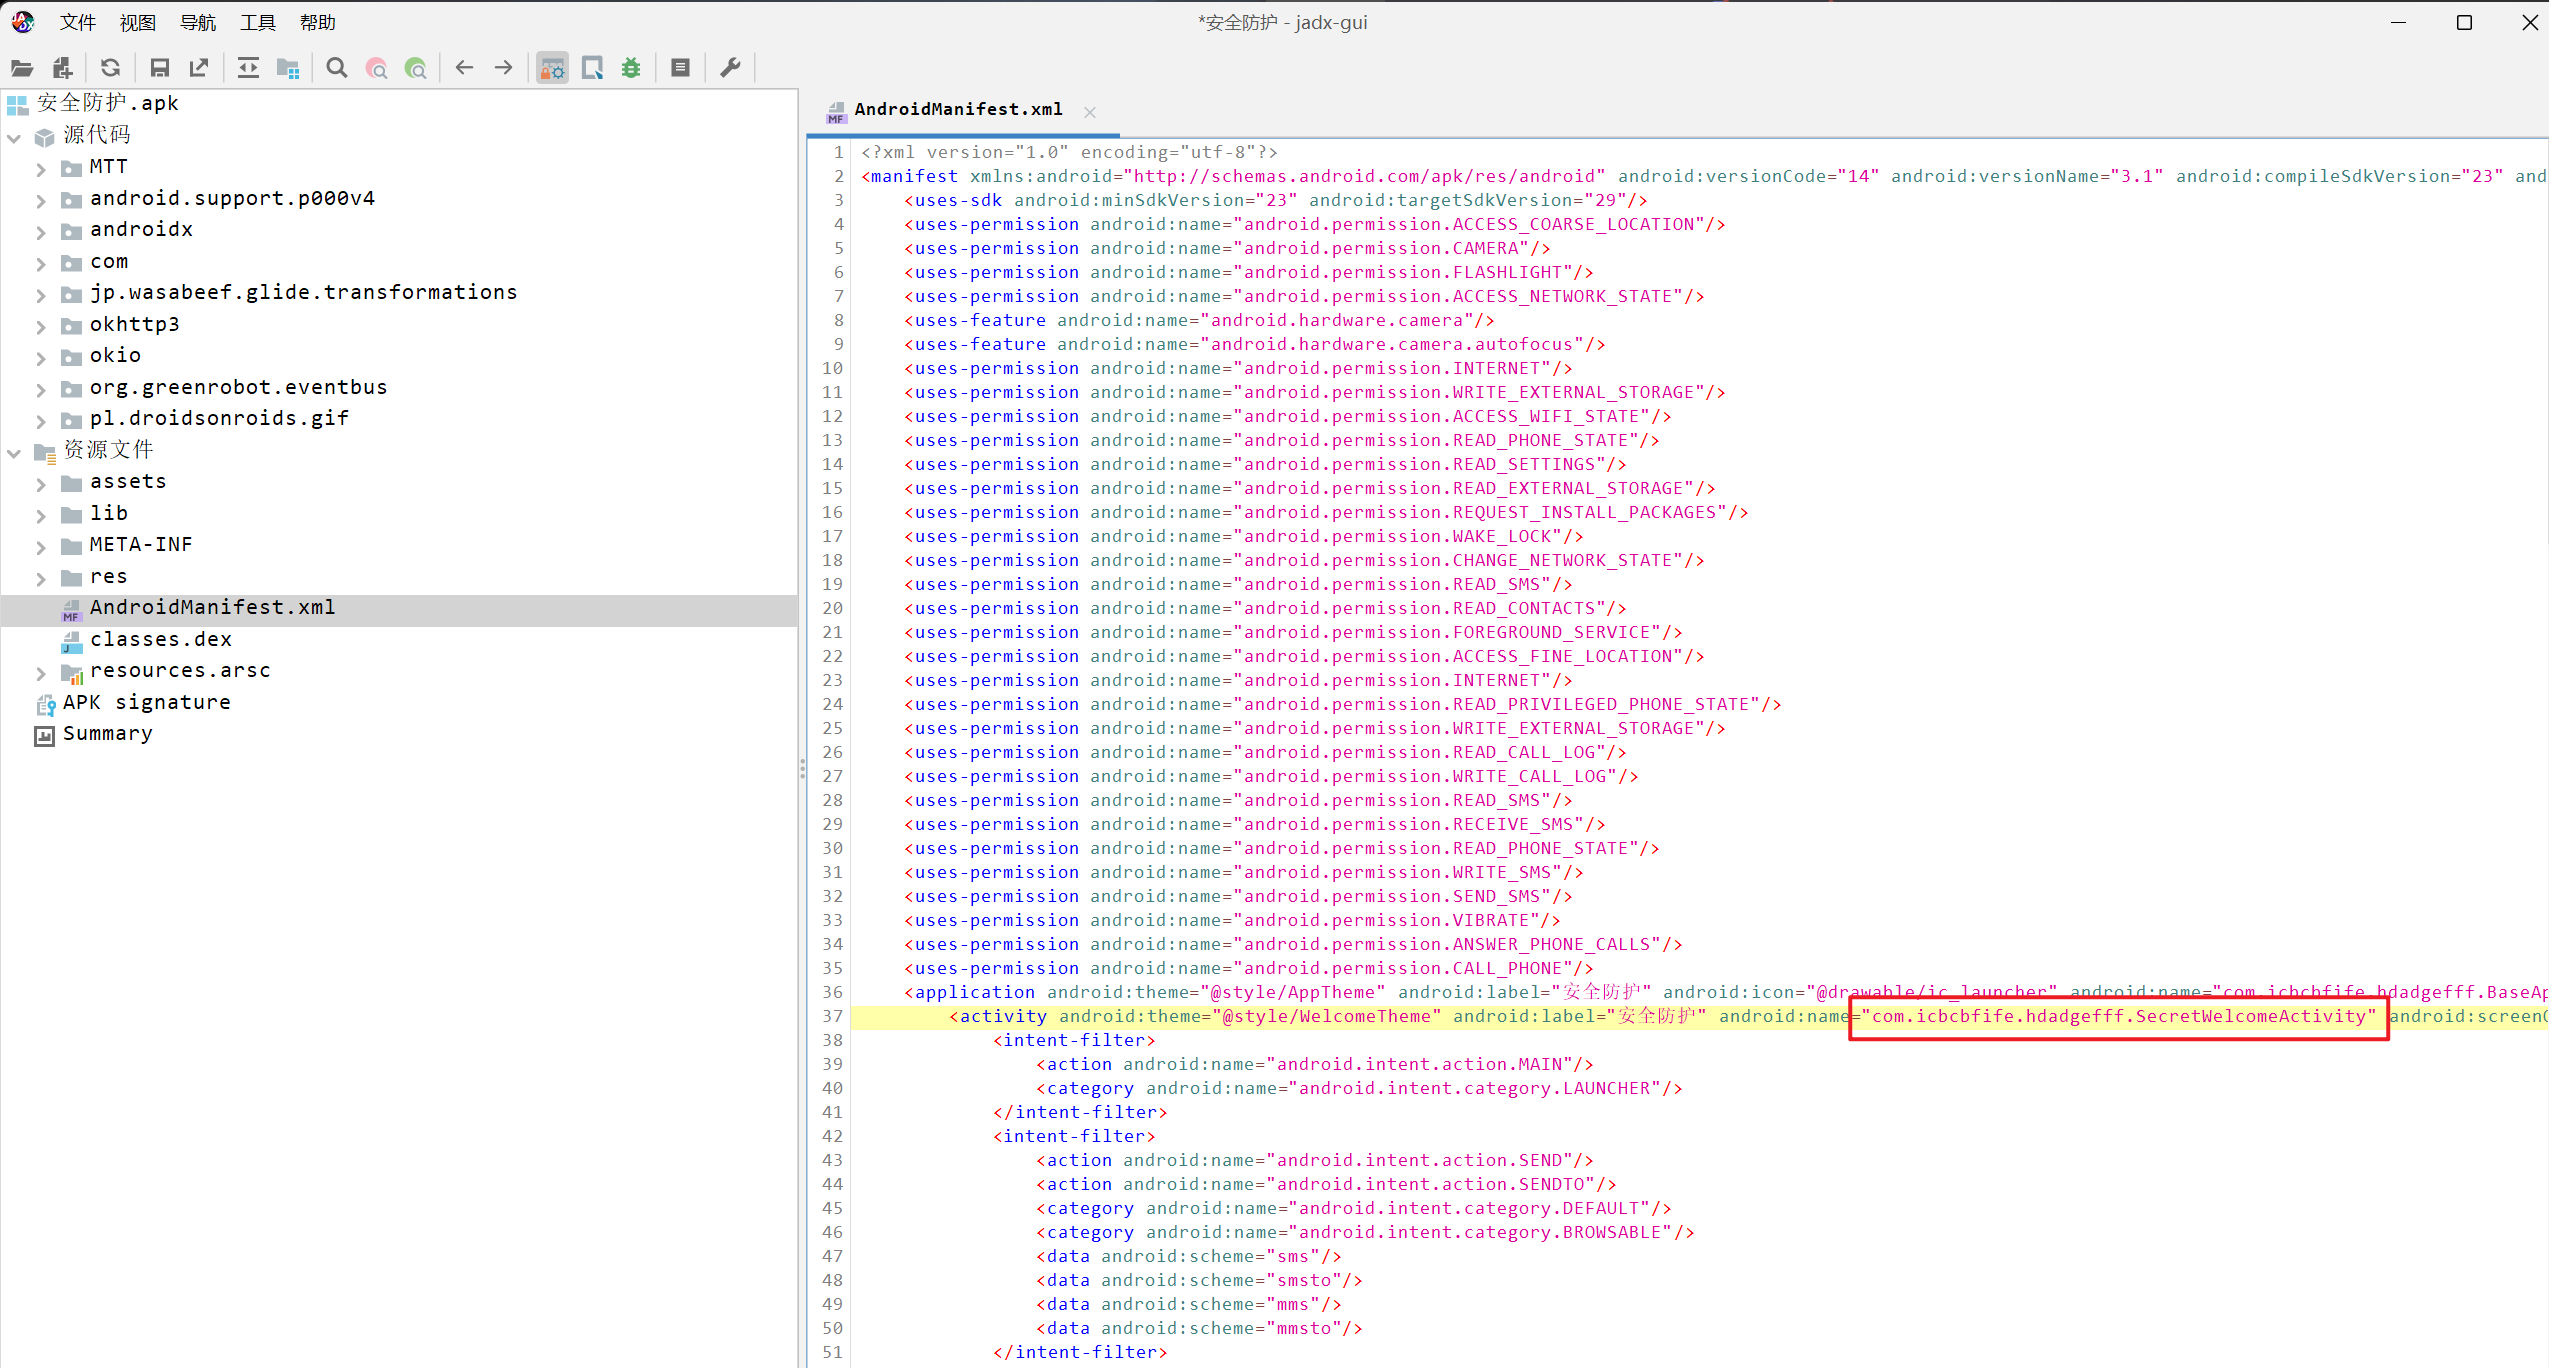Click the green class search icon
2549x1368 pixels.
coord(415,68)
